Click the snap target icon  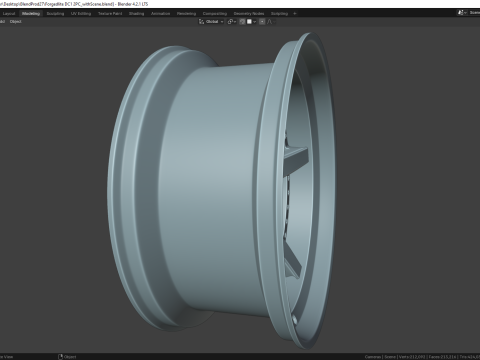pos(249,22)
